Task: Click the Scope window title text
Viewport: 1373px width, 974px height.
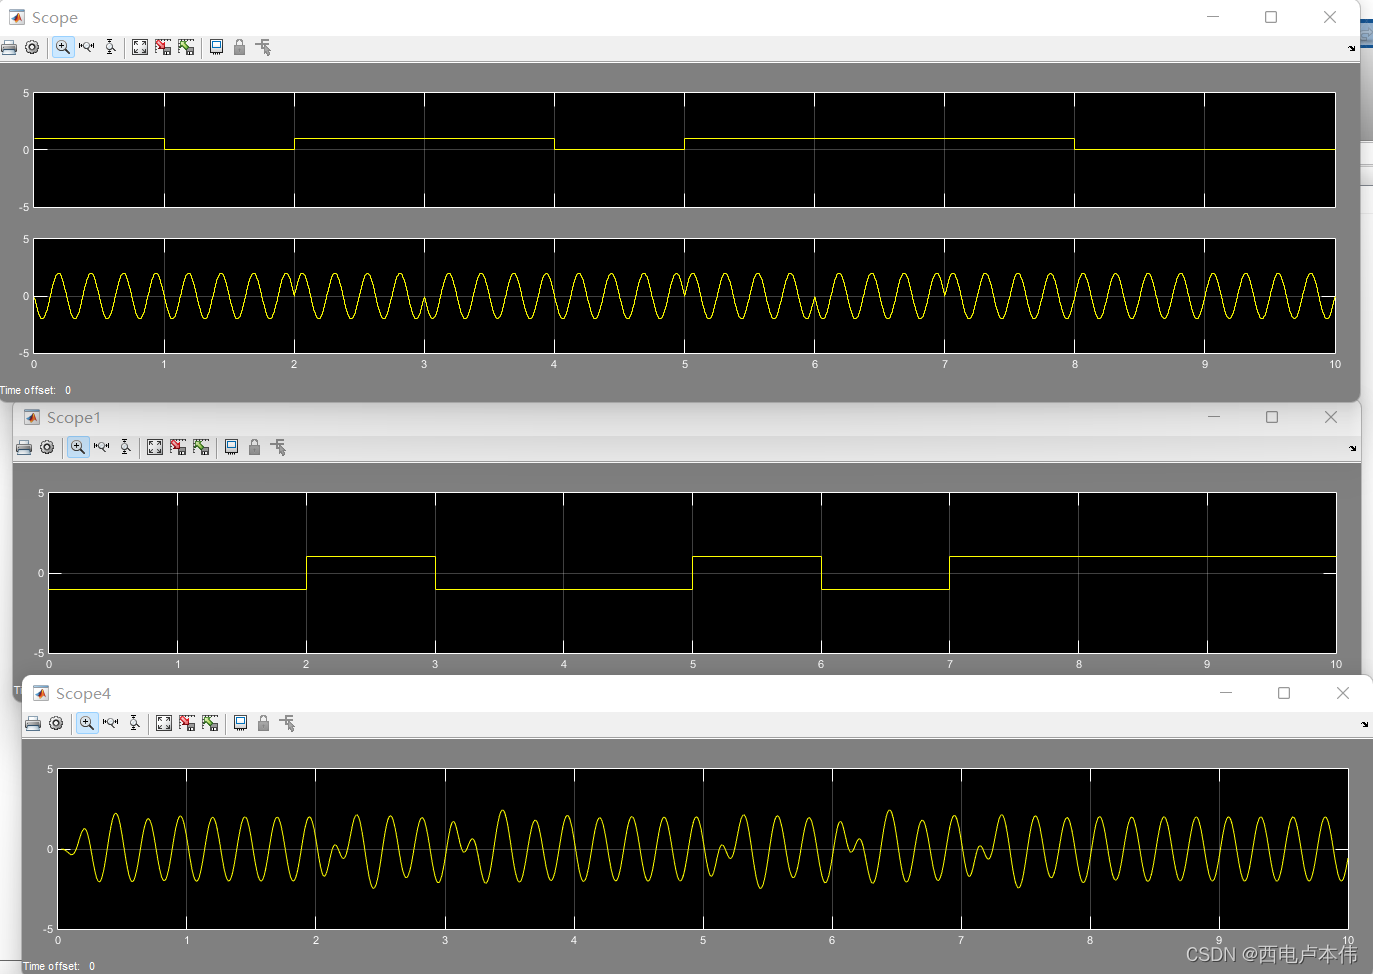Action: 55,18
